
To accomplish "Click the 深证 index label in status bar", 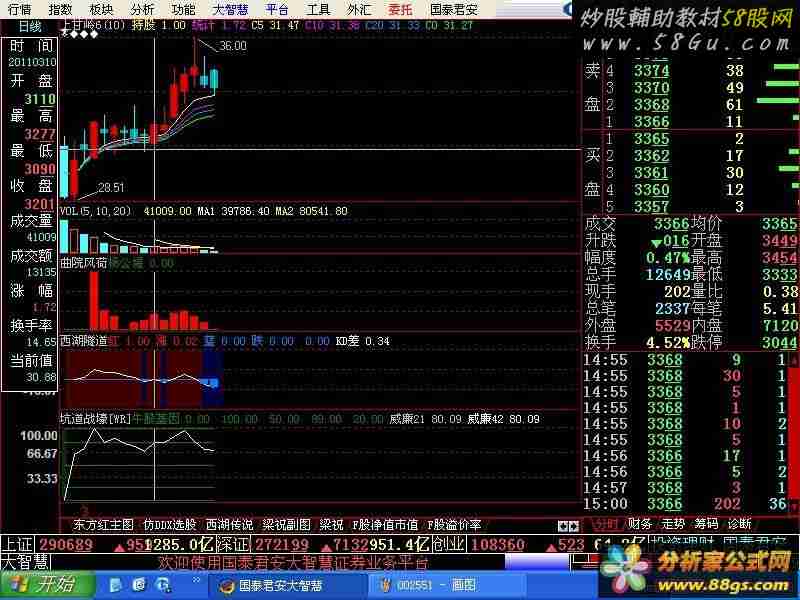I will pos(232,544).
